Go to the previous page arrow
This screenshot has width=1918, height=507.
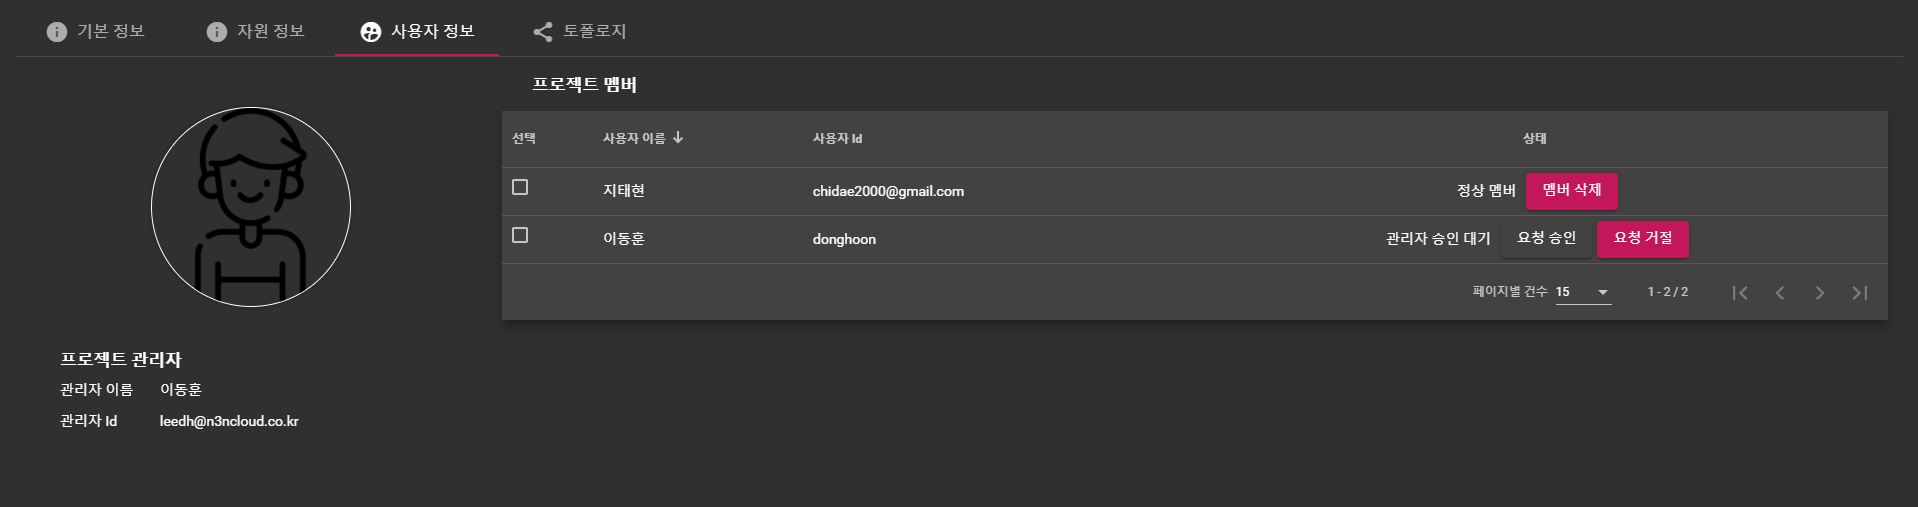(x=1780, y=293)
